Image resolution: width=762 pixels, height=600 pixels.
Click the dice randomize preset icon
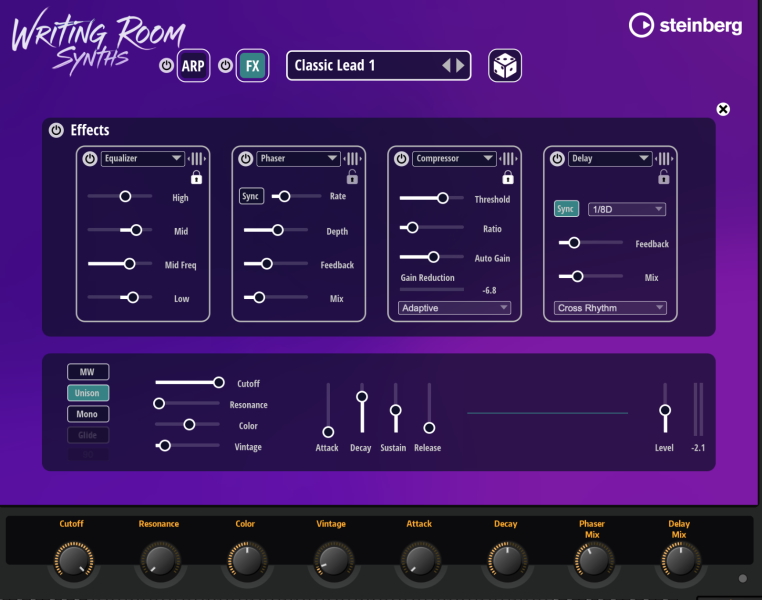click(504, 66)
